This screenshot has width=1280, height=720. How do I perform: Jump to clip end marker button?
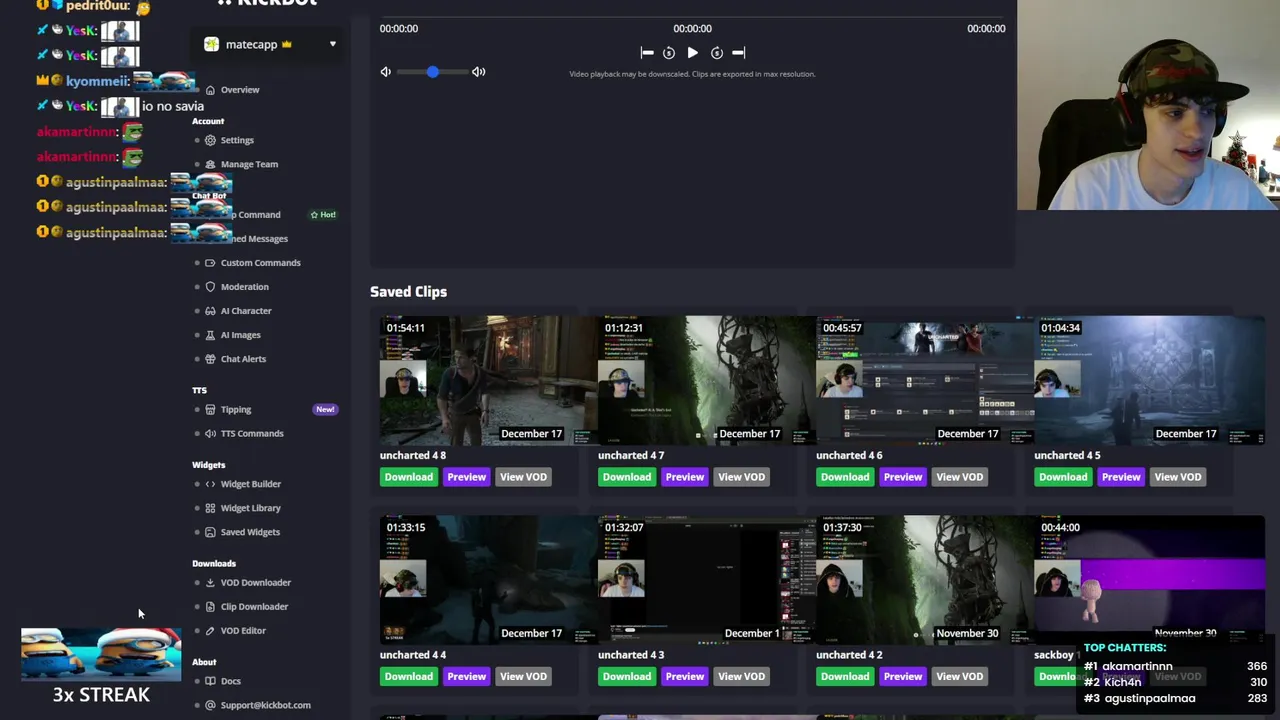coord(738,53)
